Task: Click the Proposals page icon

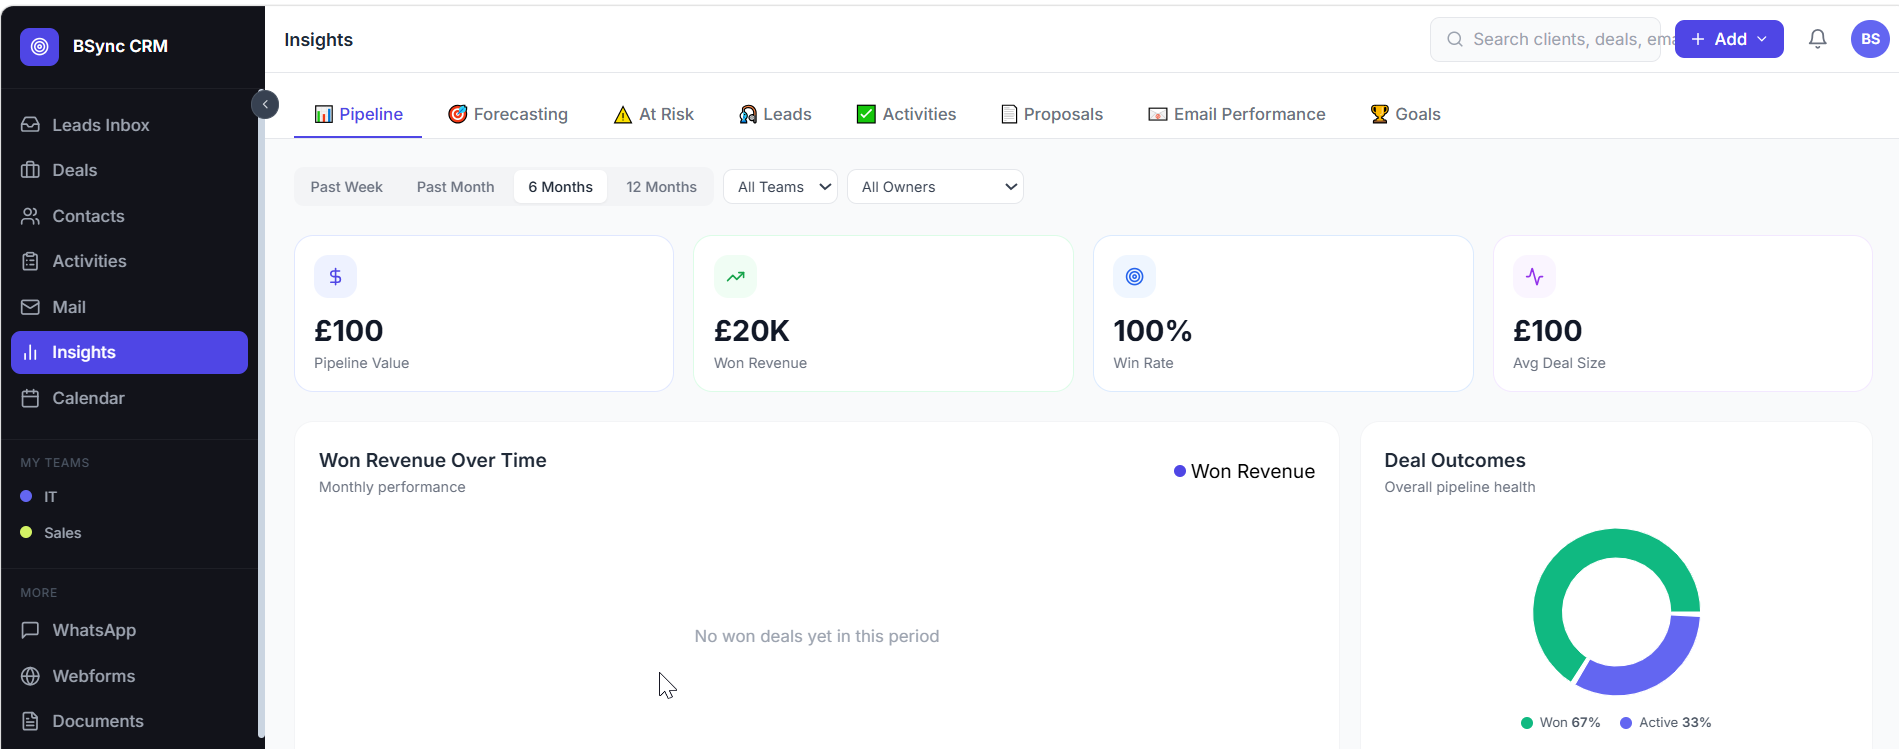Action: 1009,114
